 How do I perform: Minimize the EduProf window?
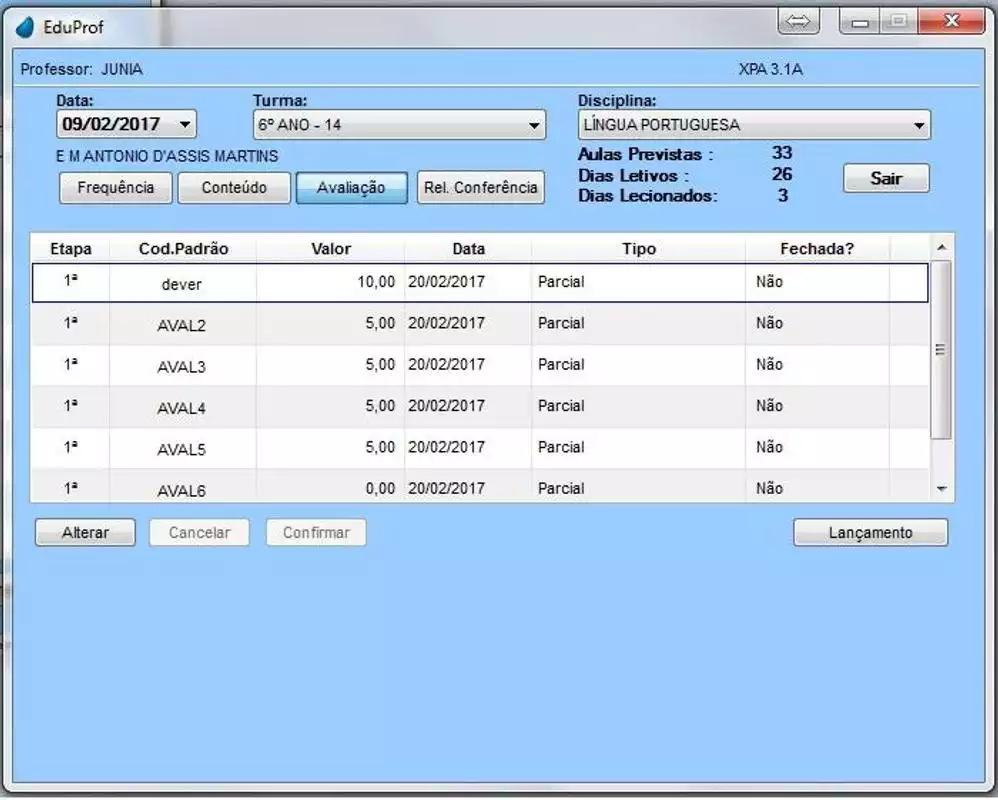[859, 22]
